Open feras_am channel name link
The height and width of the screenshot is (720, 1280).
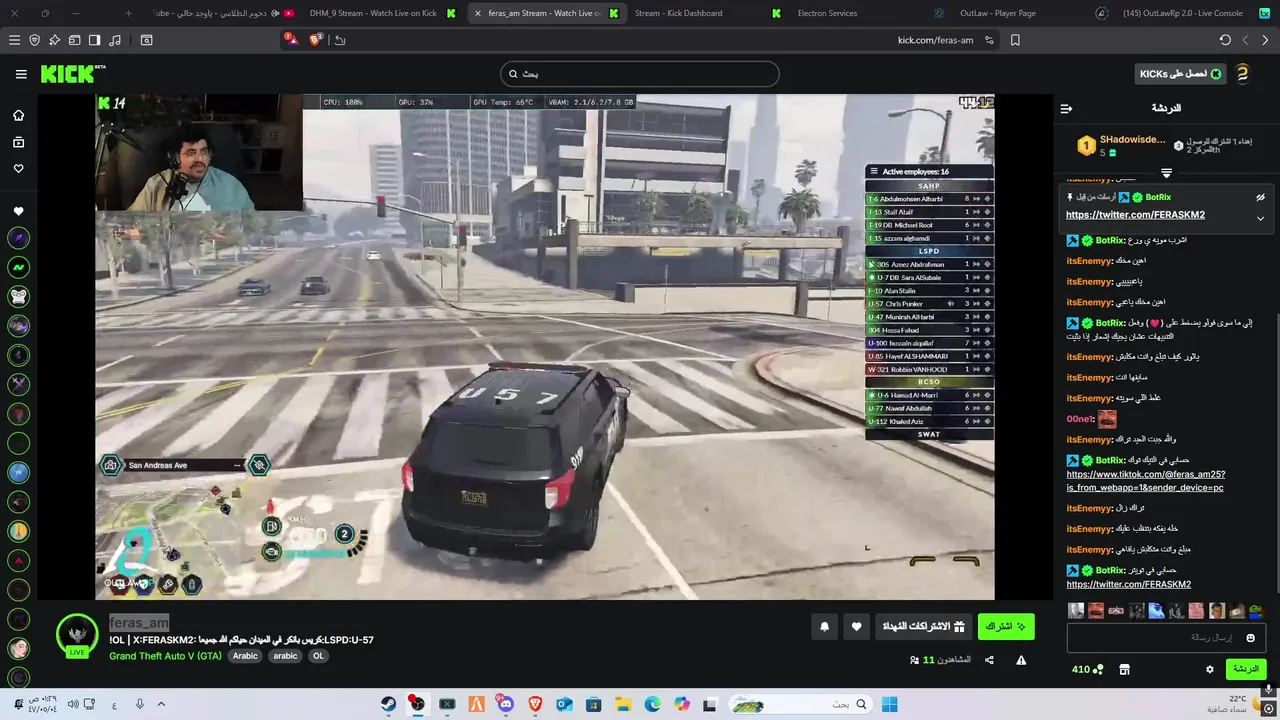(139, 623)
